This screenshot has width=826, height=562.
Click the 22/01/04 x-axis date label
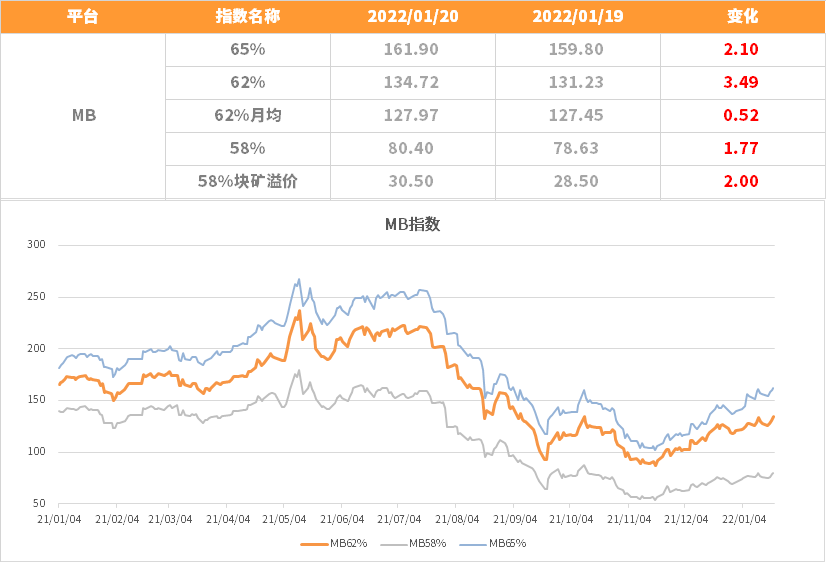pyautogui.click(x=744, y=519)
